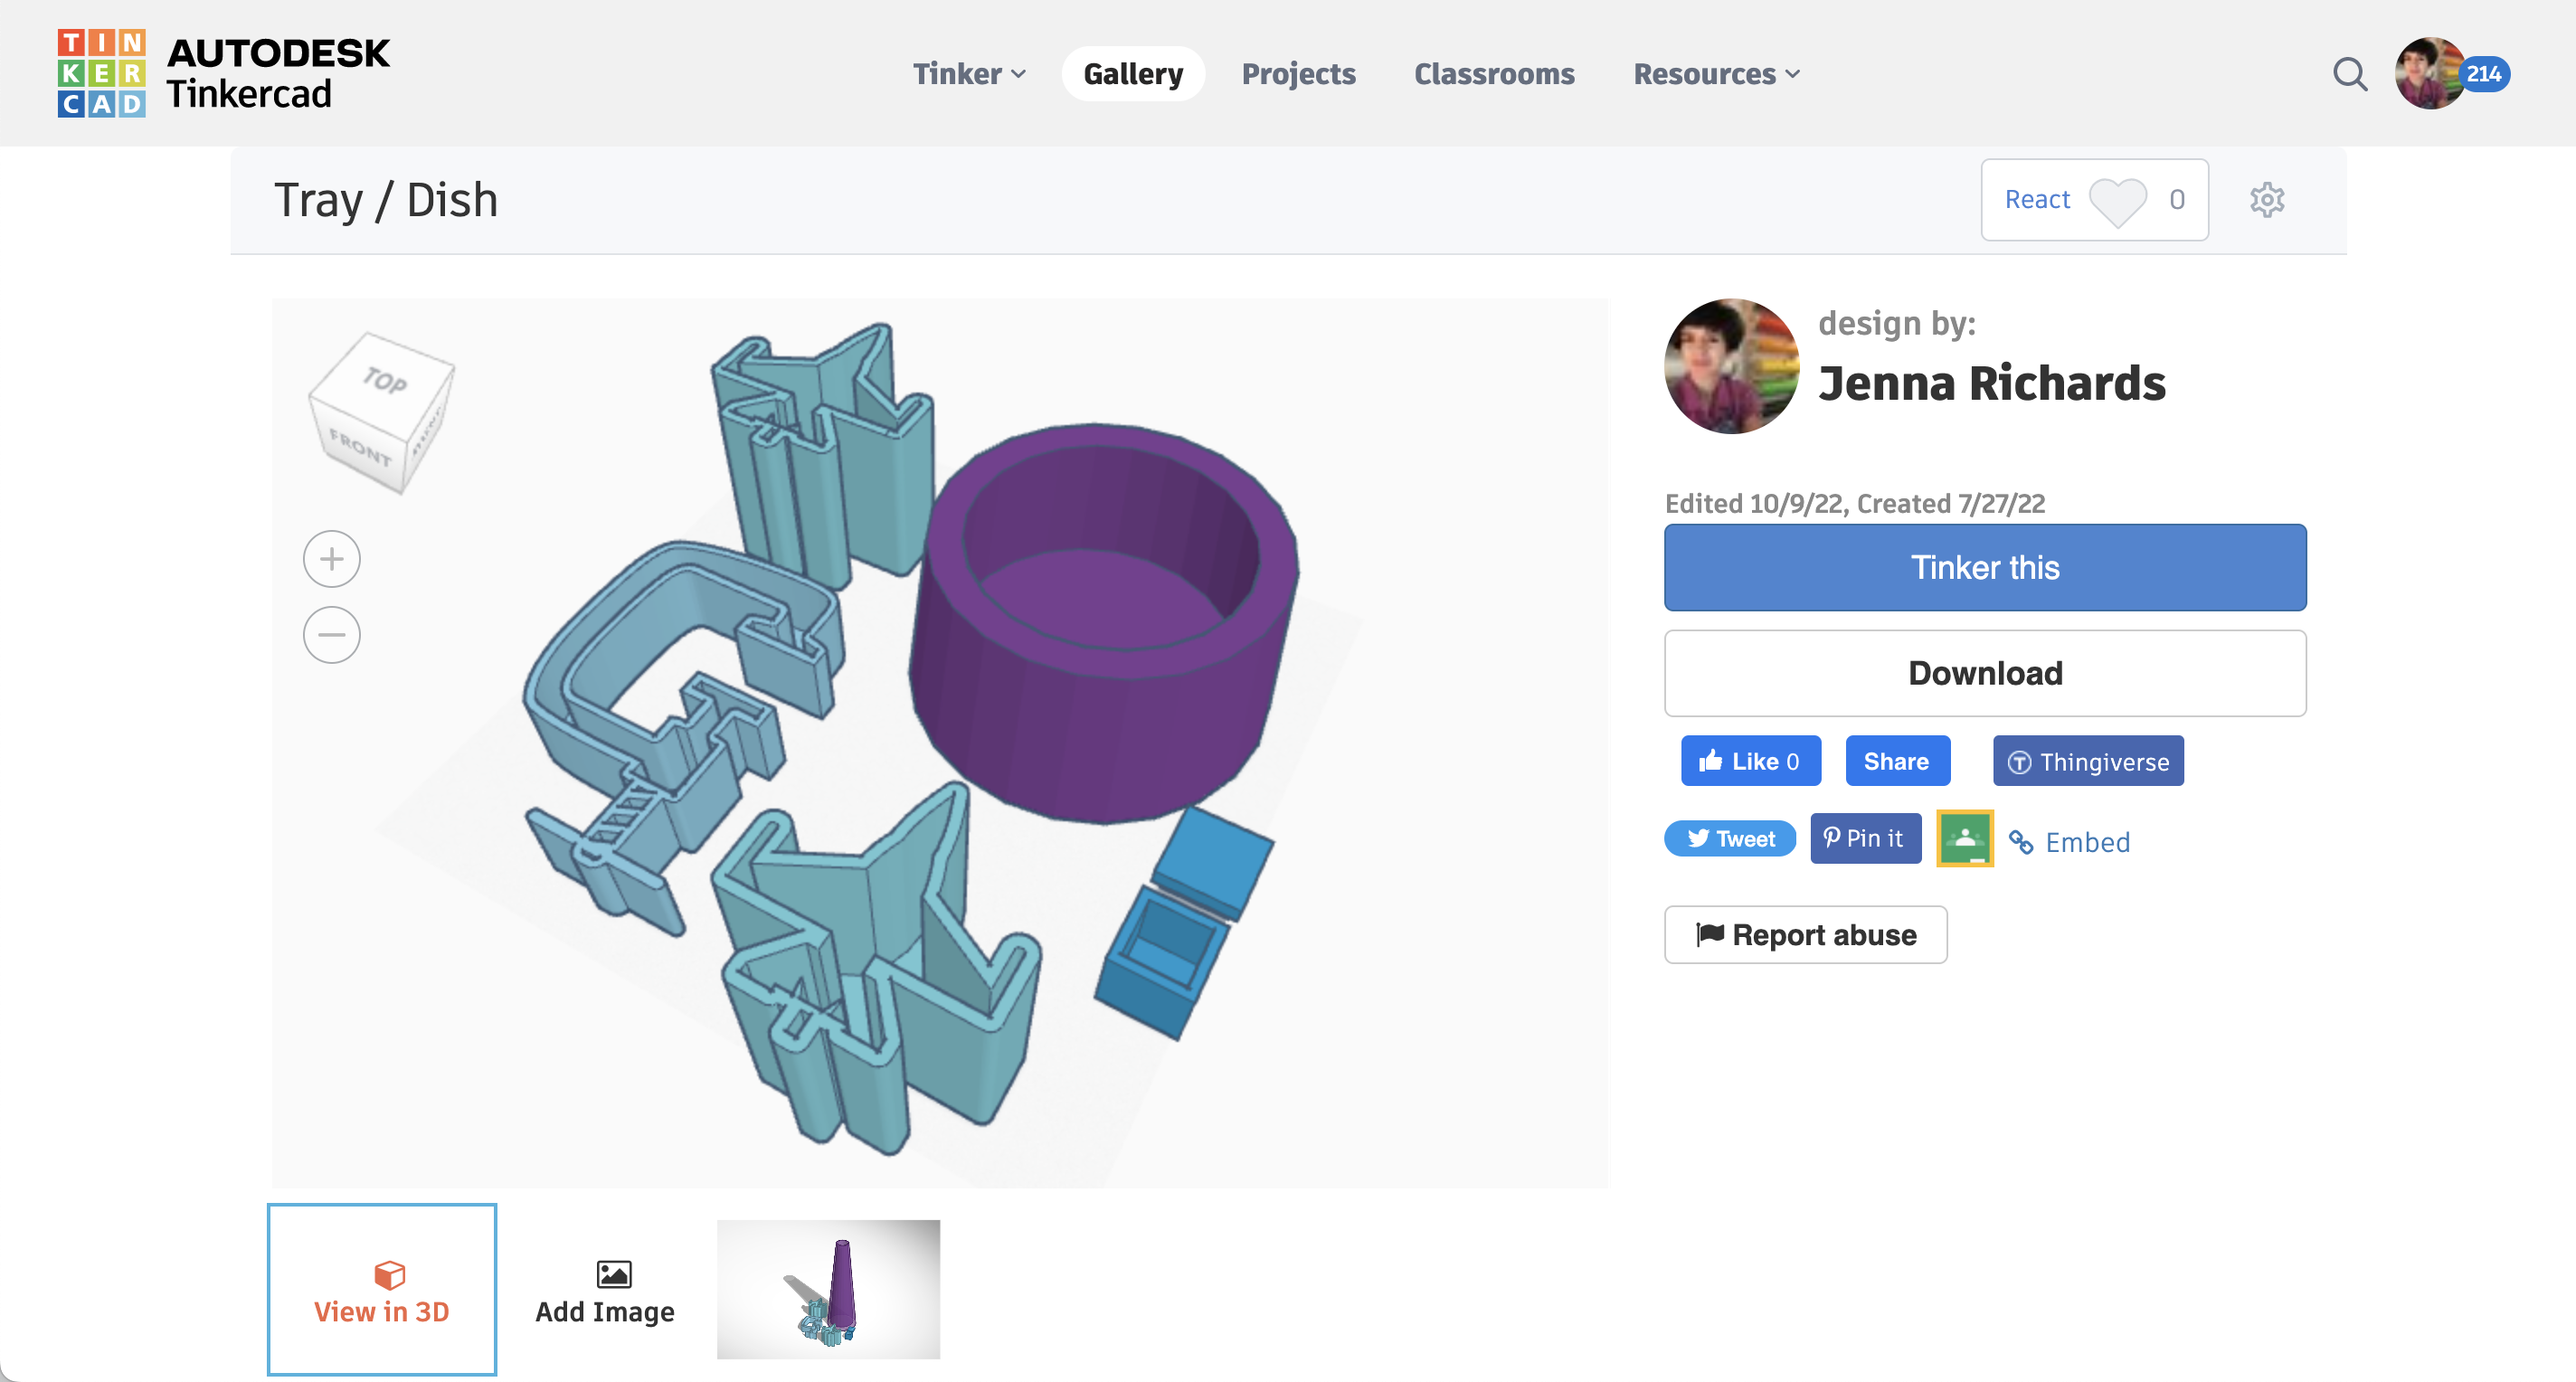Zoom in with the plus button
2576x1382 pixels.
tap(331, 559)
